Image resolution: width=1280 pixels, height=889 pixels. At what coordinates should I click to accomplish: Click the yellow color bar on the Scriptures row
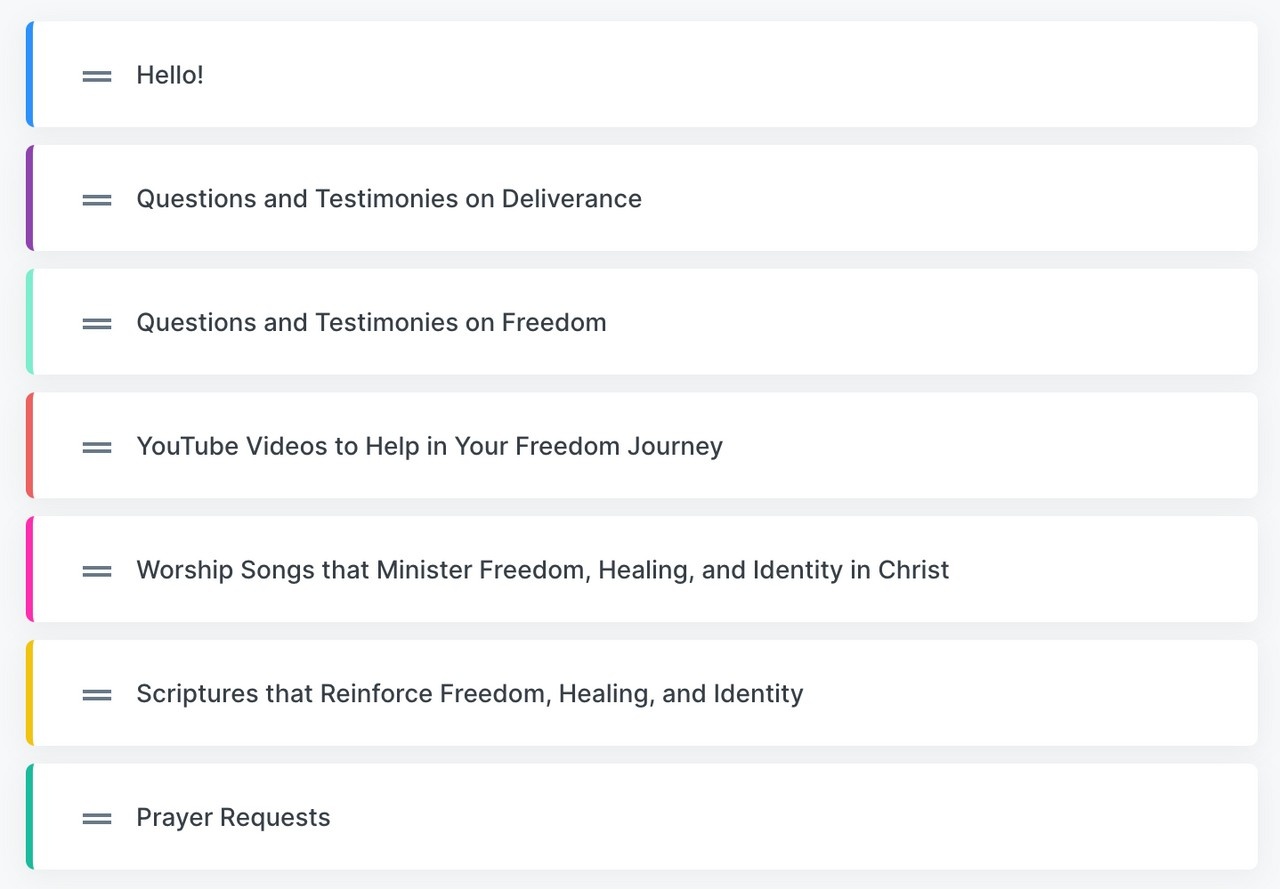coord(30,694)
